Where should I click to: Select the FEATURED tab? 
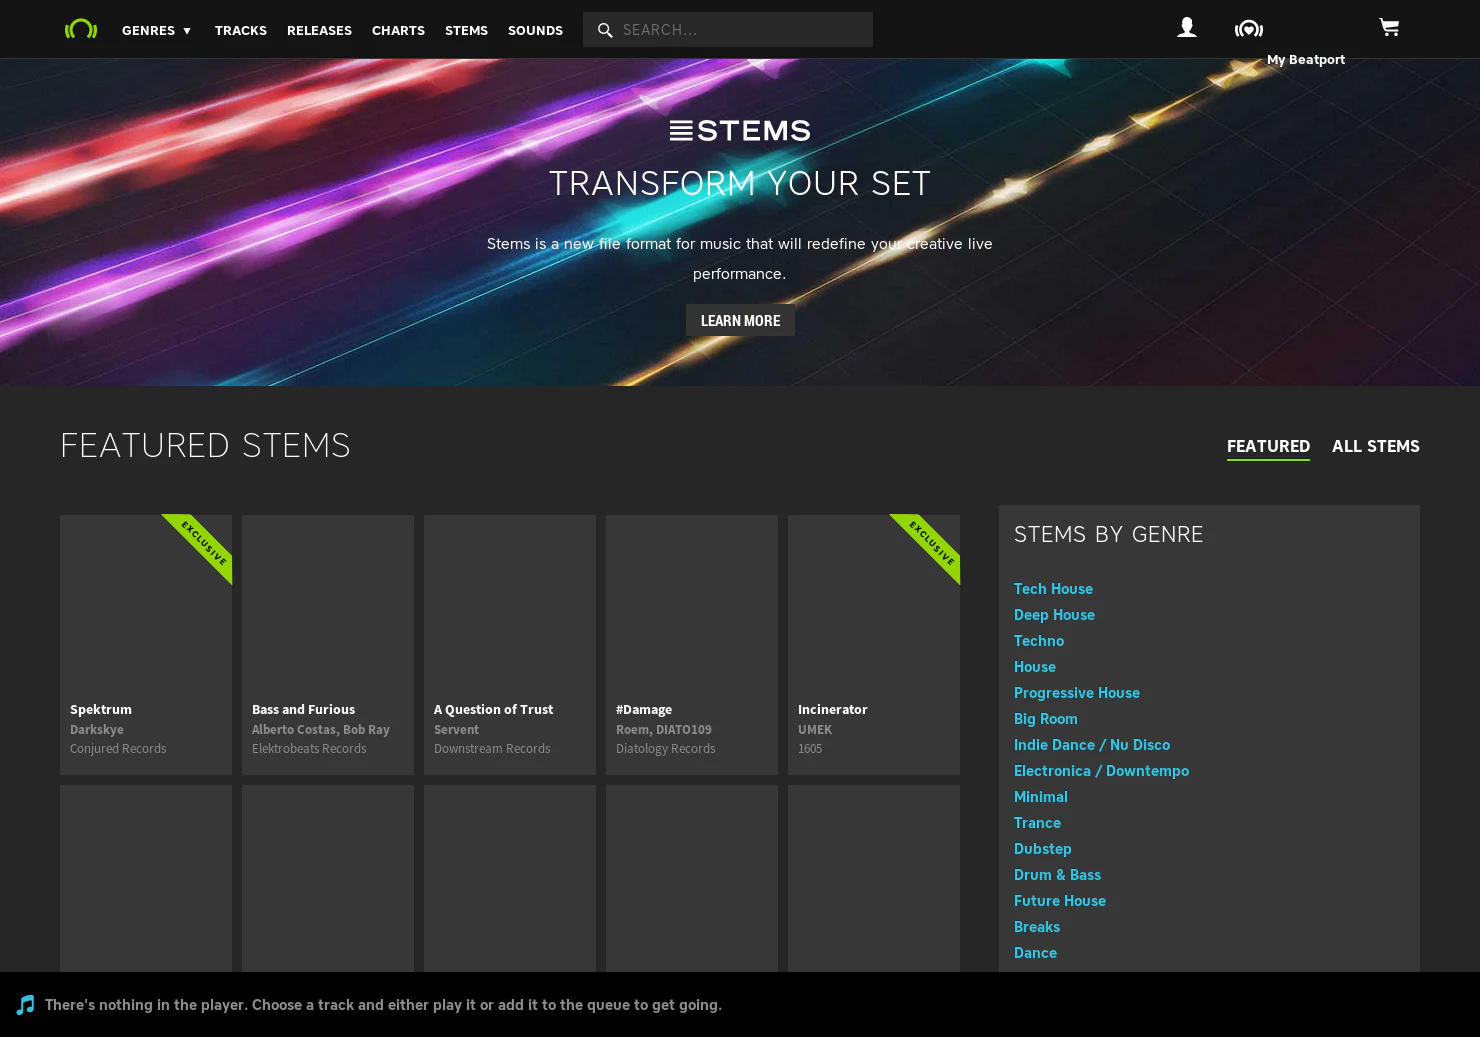pyautogui.click(x=1268, y=446)
